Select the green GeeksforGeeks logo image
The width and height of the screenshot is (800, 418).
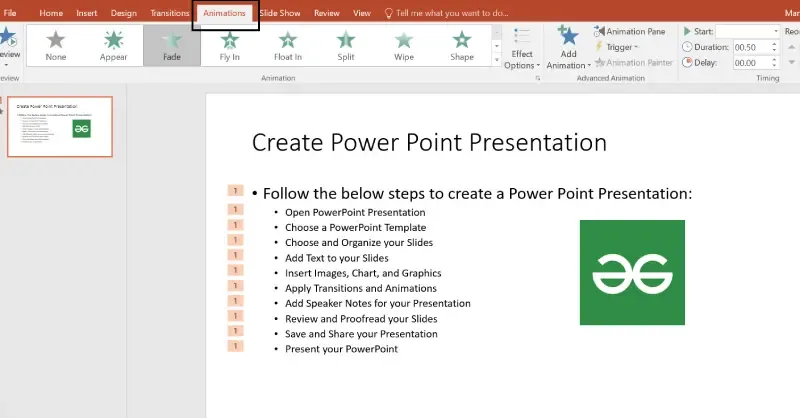(632, 273)
